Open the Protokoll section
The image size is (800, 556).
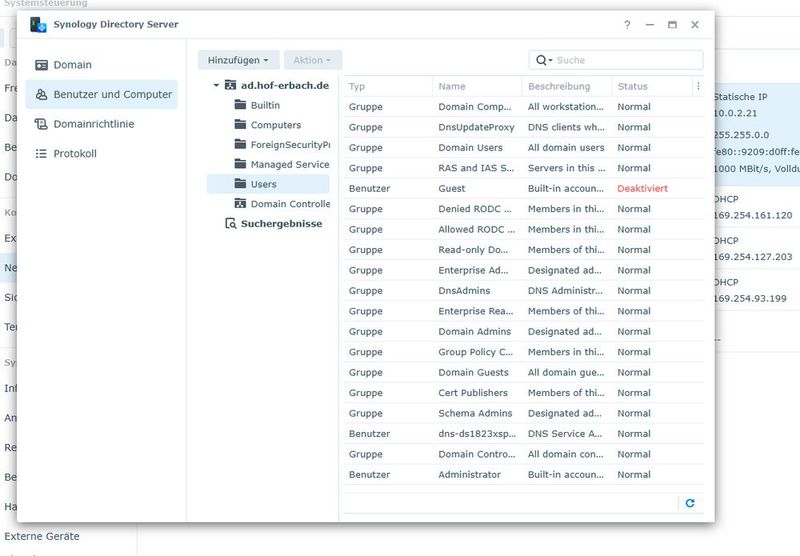102,154
